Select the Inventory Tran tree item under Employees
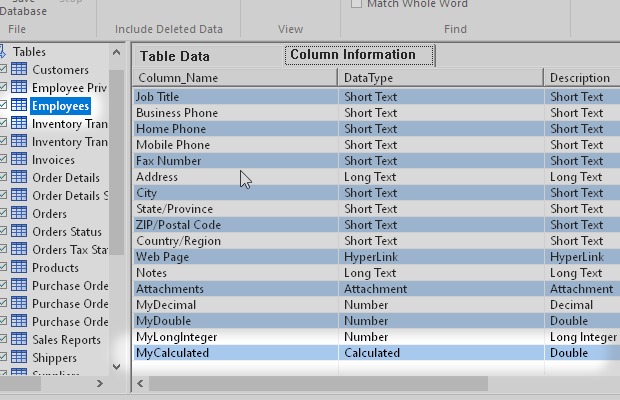Viewport: 620px width, 400px height. point(69,124)
